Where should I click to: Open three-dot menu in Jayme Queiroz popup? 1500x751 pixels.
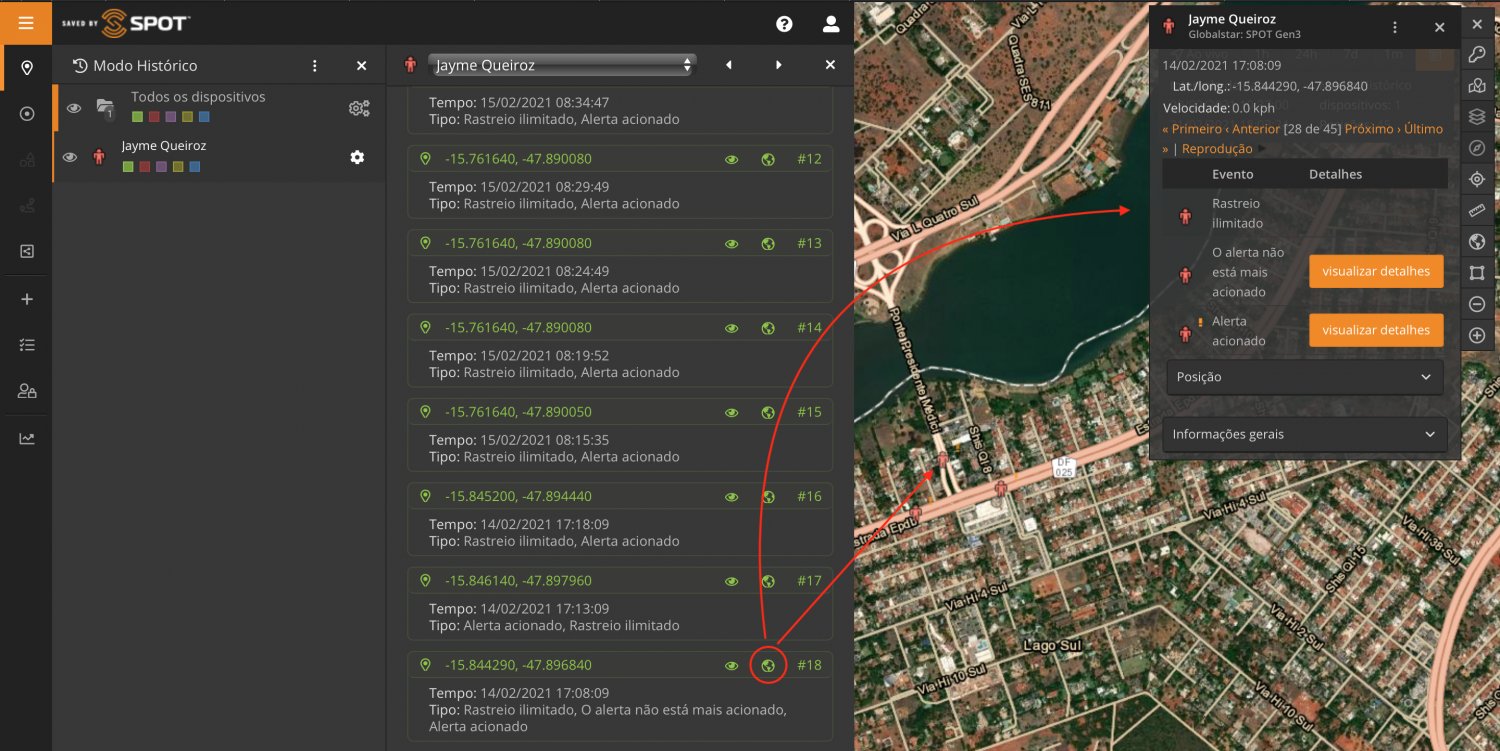pos(1395,28)
